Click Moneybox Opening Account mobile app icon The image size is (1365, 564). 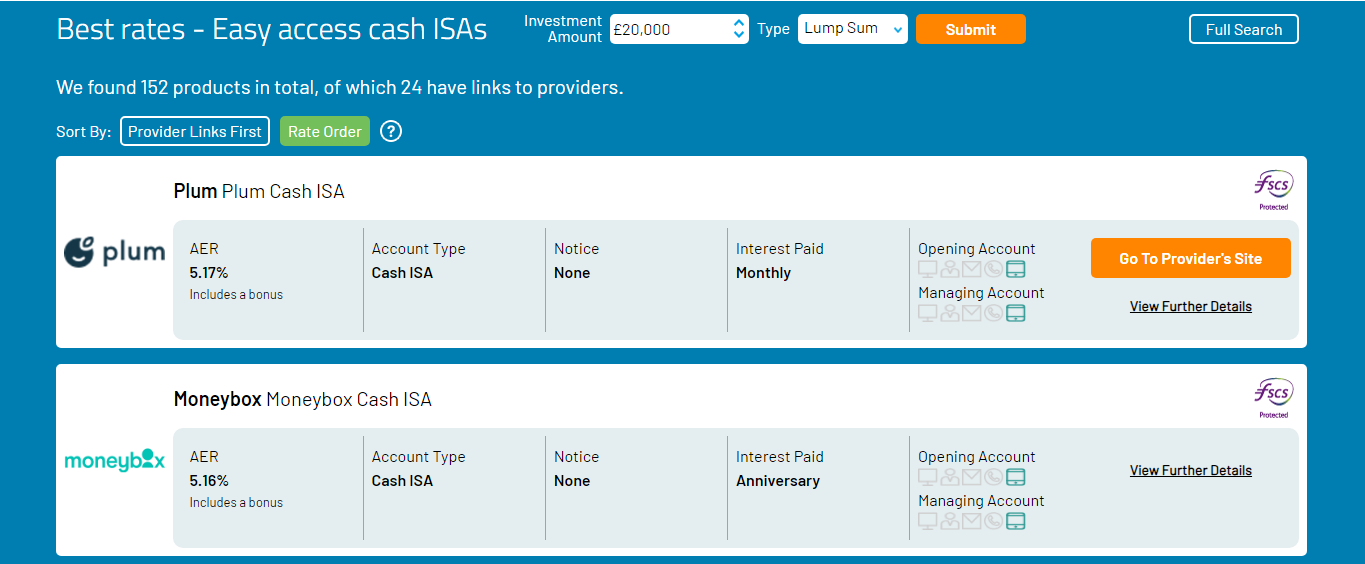1016,477
